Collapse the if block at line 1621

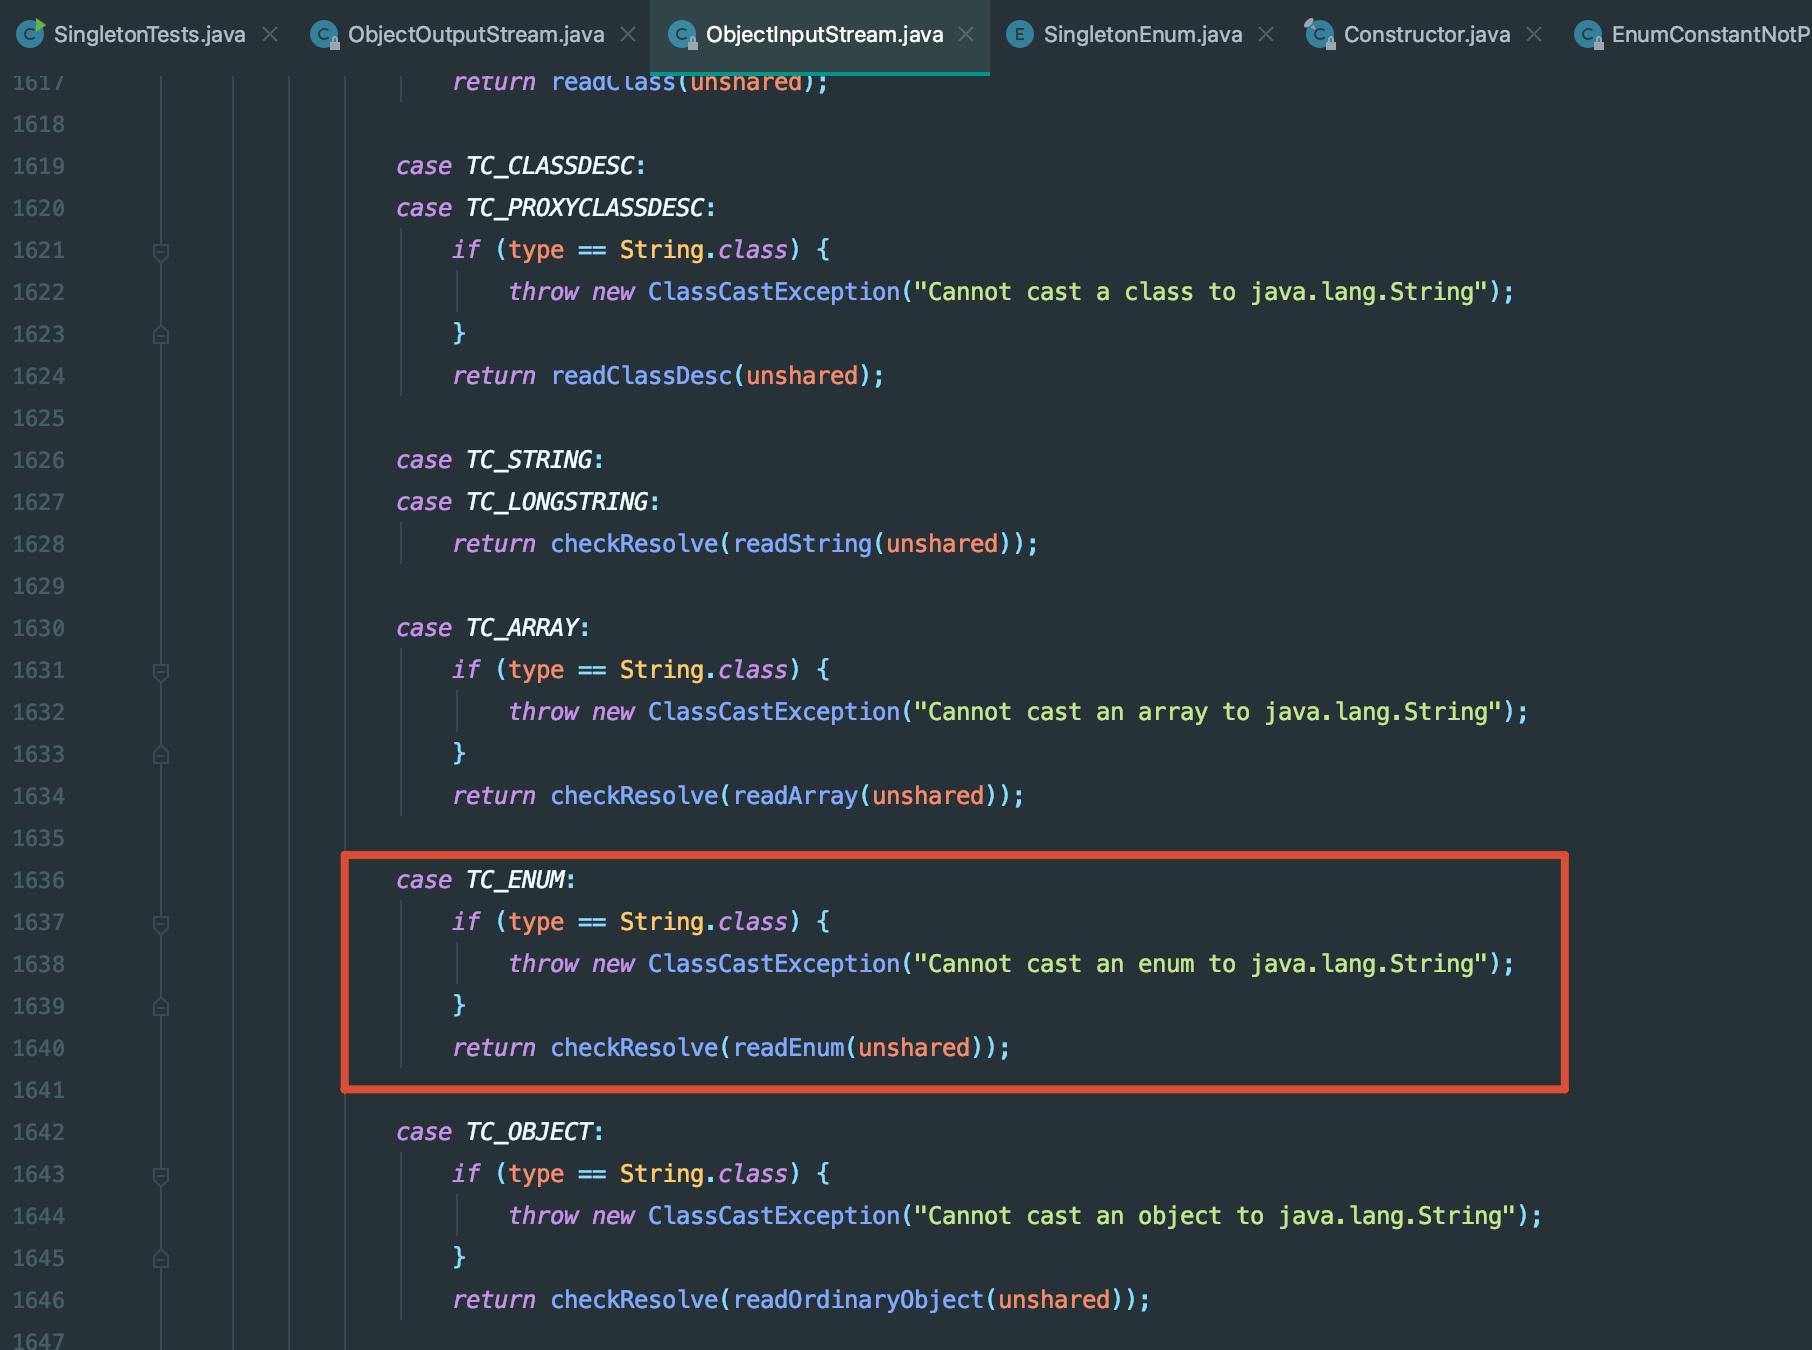pyautogui.click(x=161, y=251)
